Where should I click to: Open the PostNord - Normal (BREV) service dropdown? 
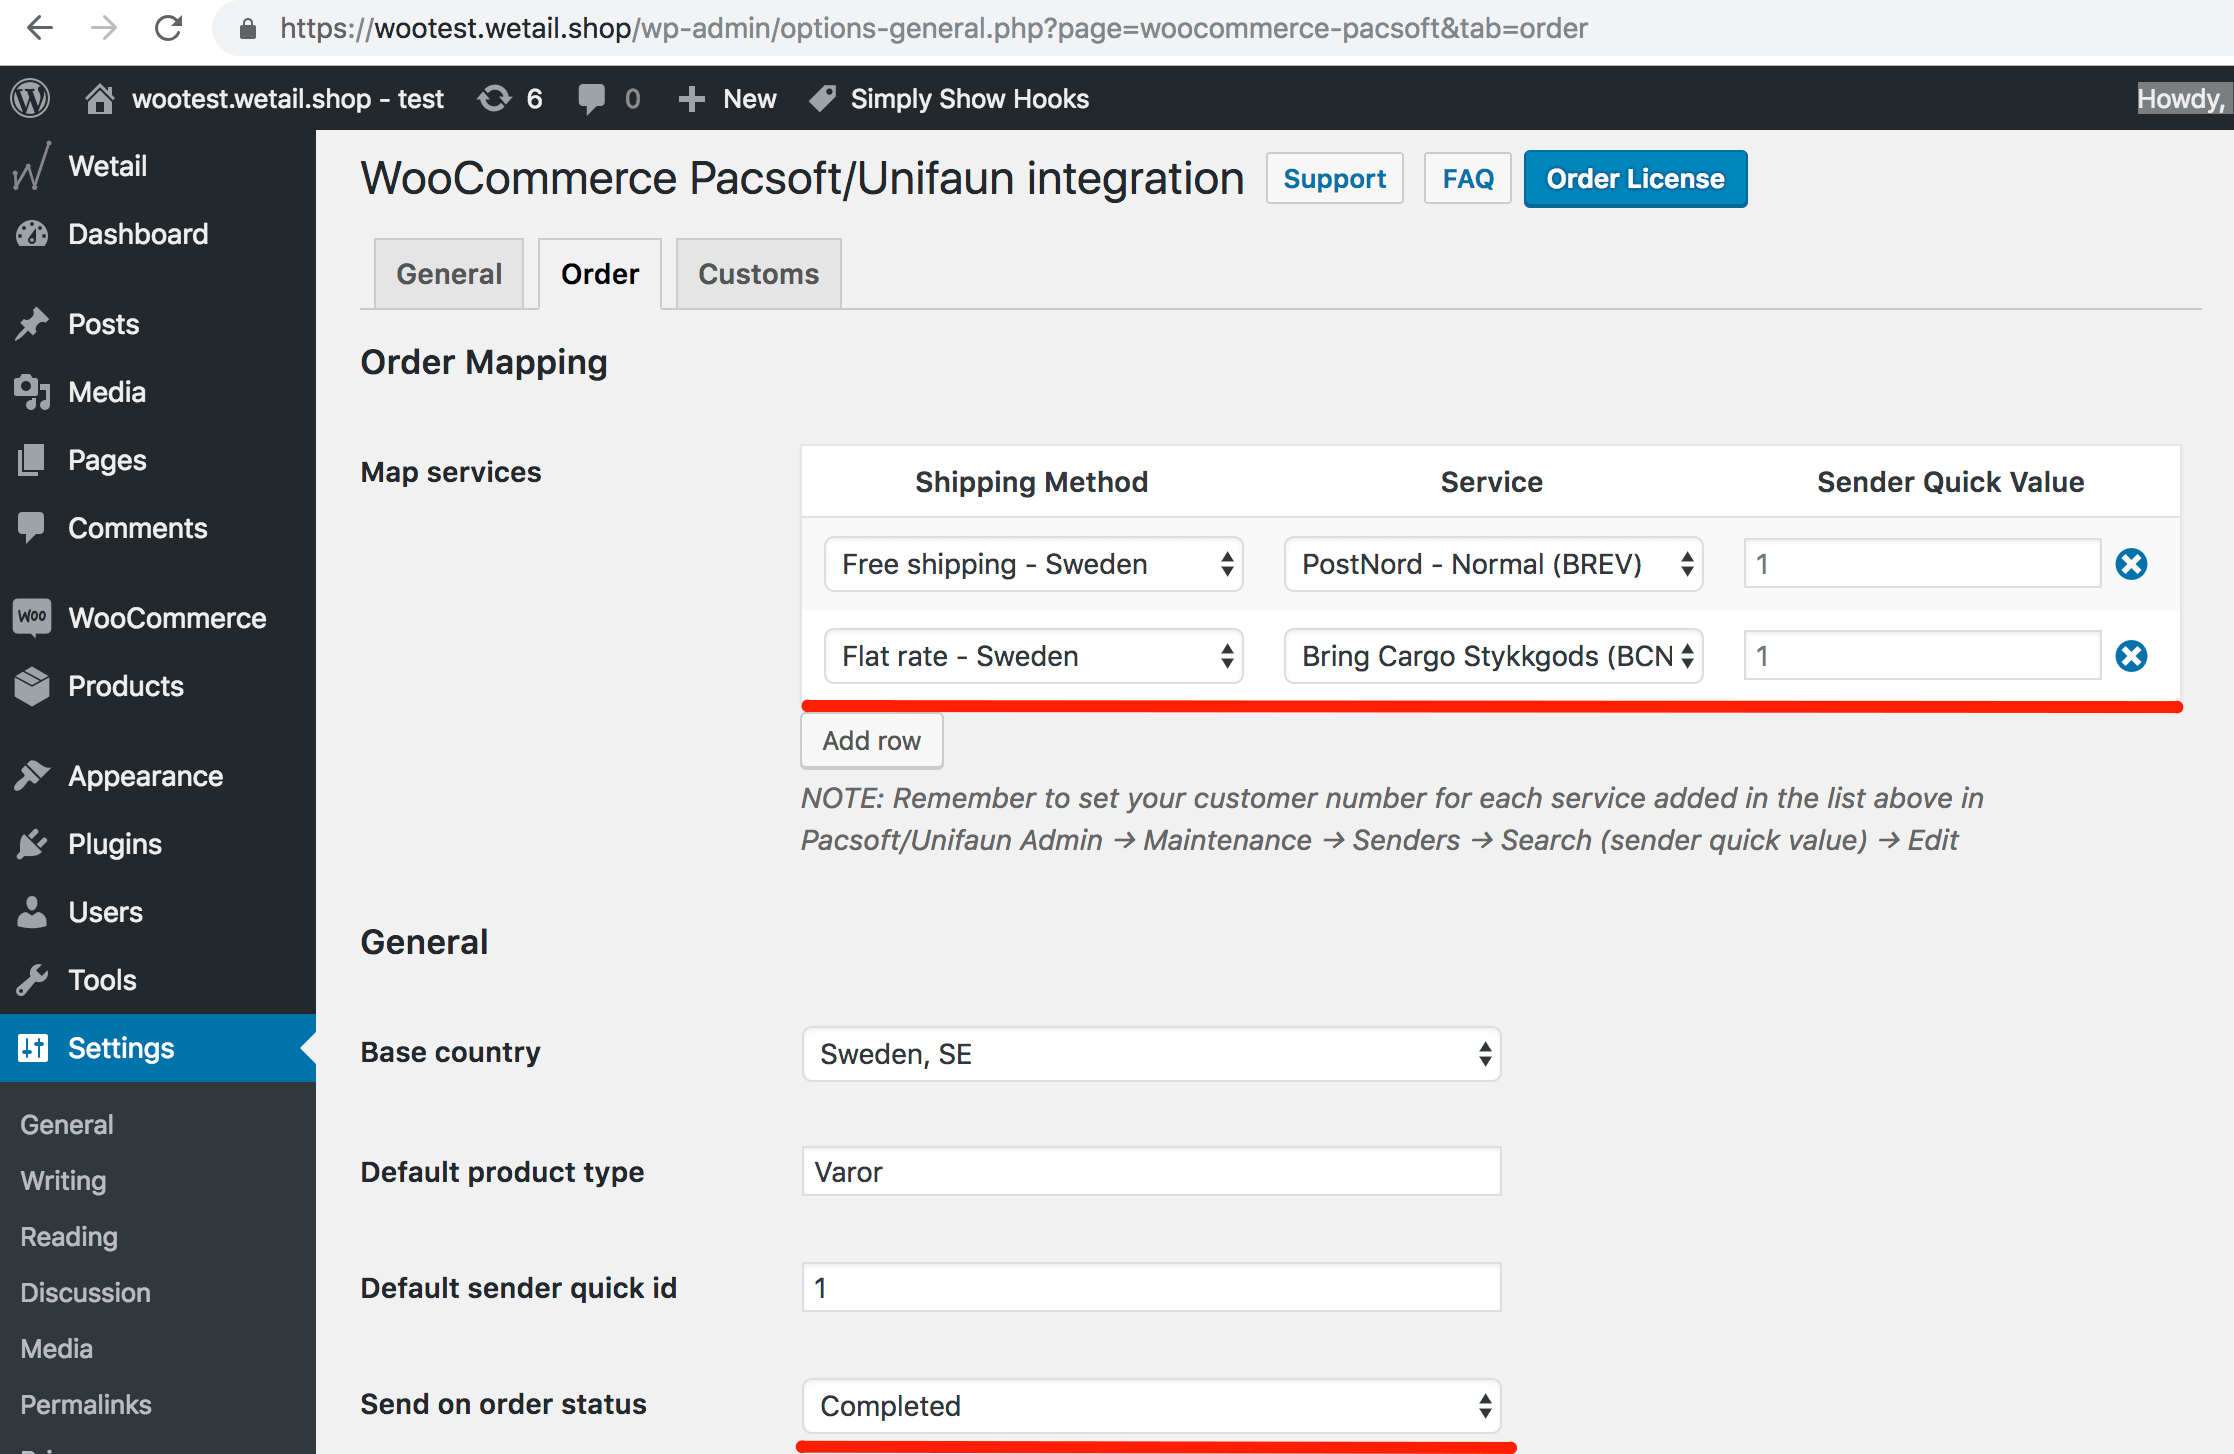point(1493,564)
